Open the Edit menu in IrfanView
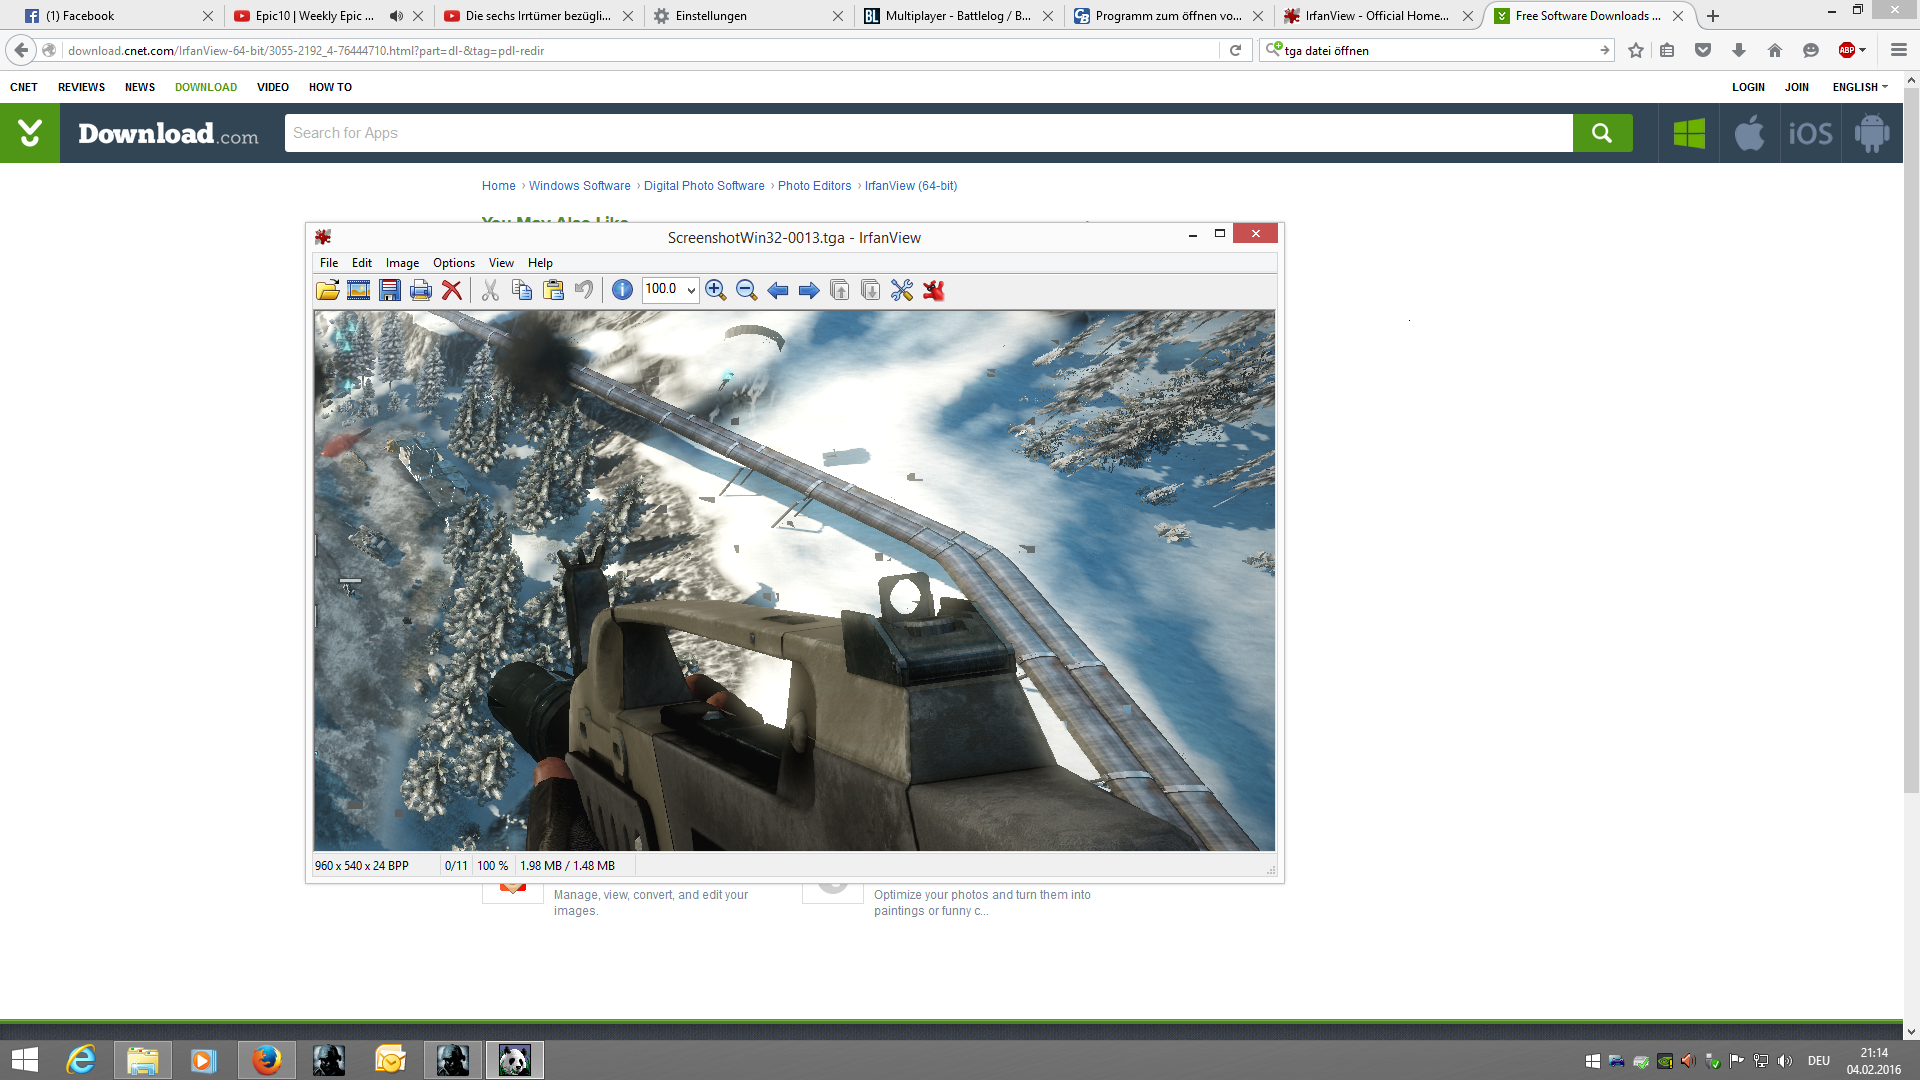Screen dimensions: 1920x1080 362,263
